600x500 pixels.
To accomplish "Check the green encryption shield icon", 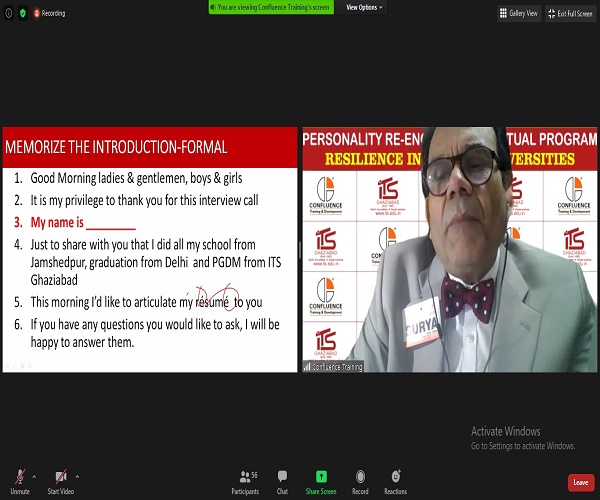I will (23, 13).
